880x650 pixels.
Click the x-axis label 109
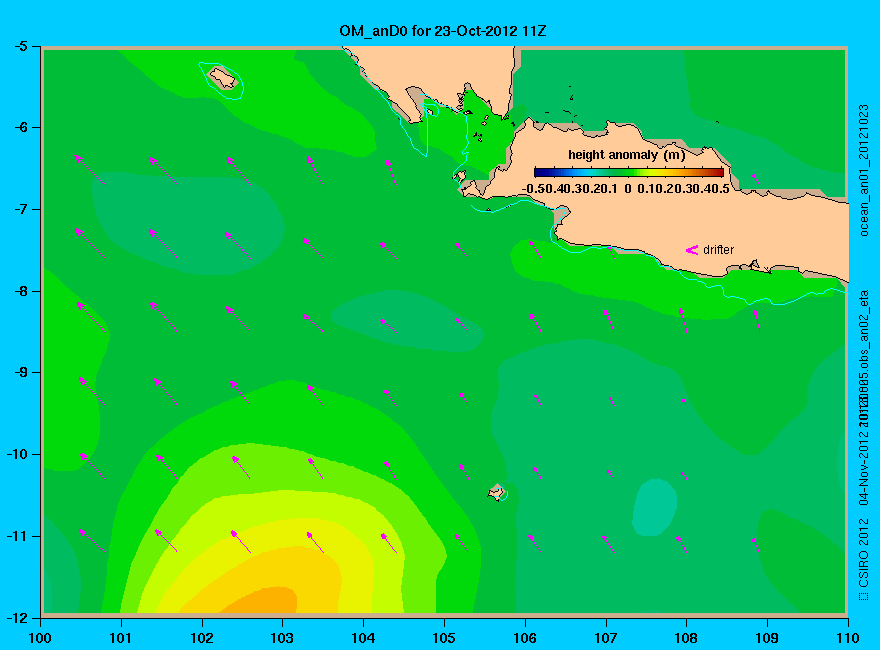point(767,638)
